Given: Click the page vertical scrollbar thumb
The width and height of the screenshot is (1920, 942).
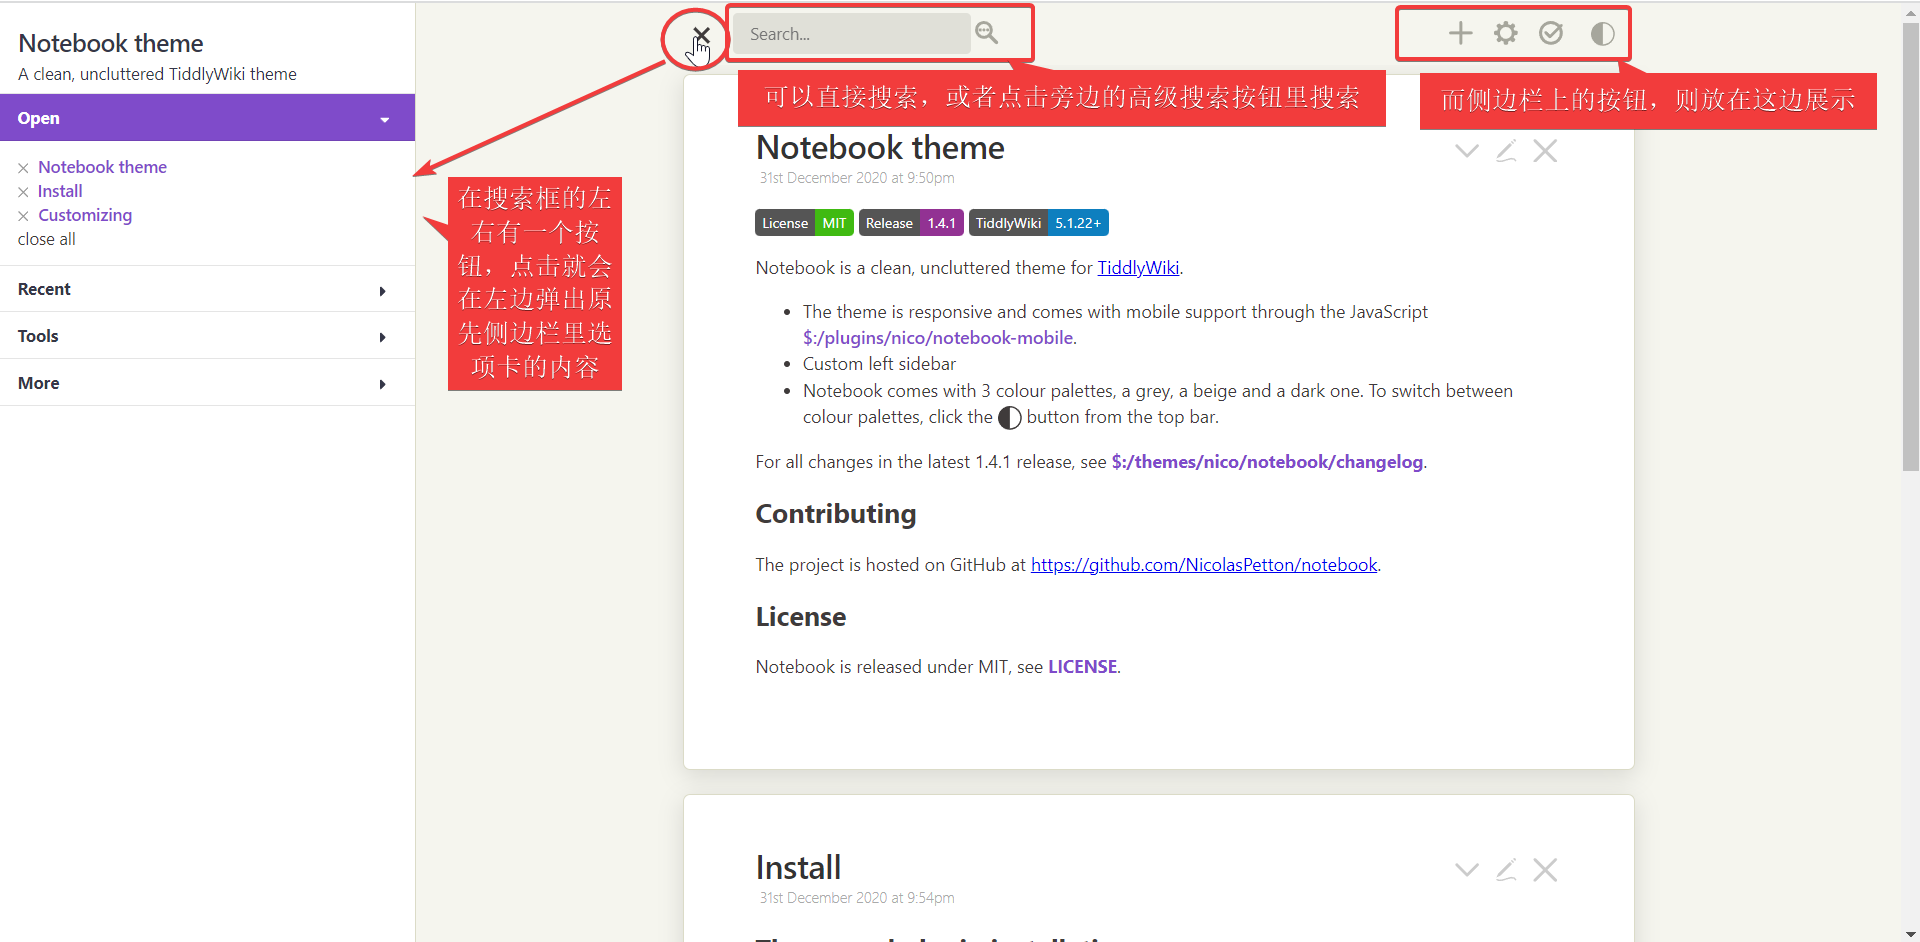Looking at the screenshot, I should click(x=1910, y=245).
